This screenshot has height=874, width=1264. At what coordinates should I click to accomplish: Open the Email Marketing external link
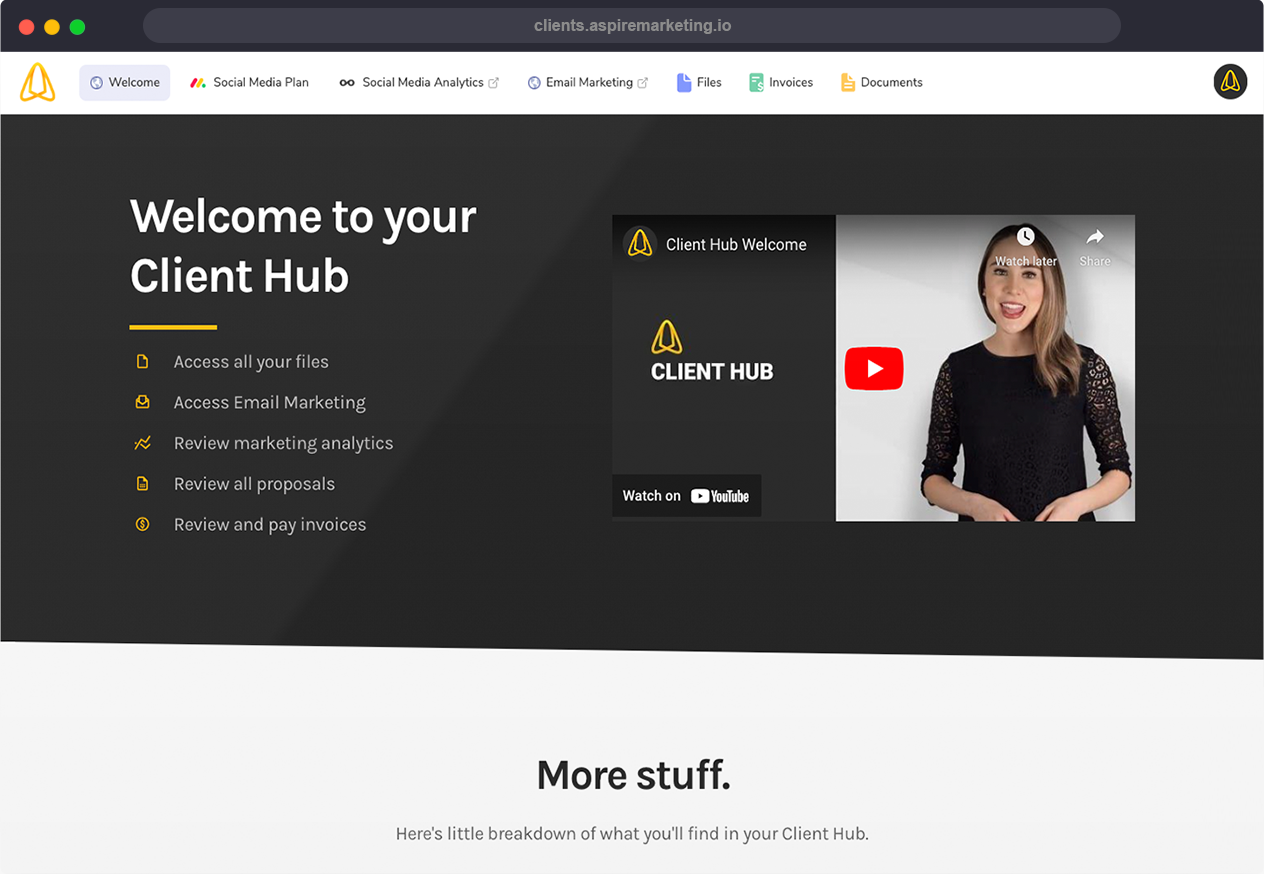coord(588,83)
